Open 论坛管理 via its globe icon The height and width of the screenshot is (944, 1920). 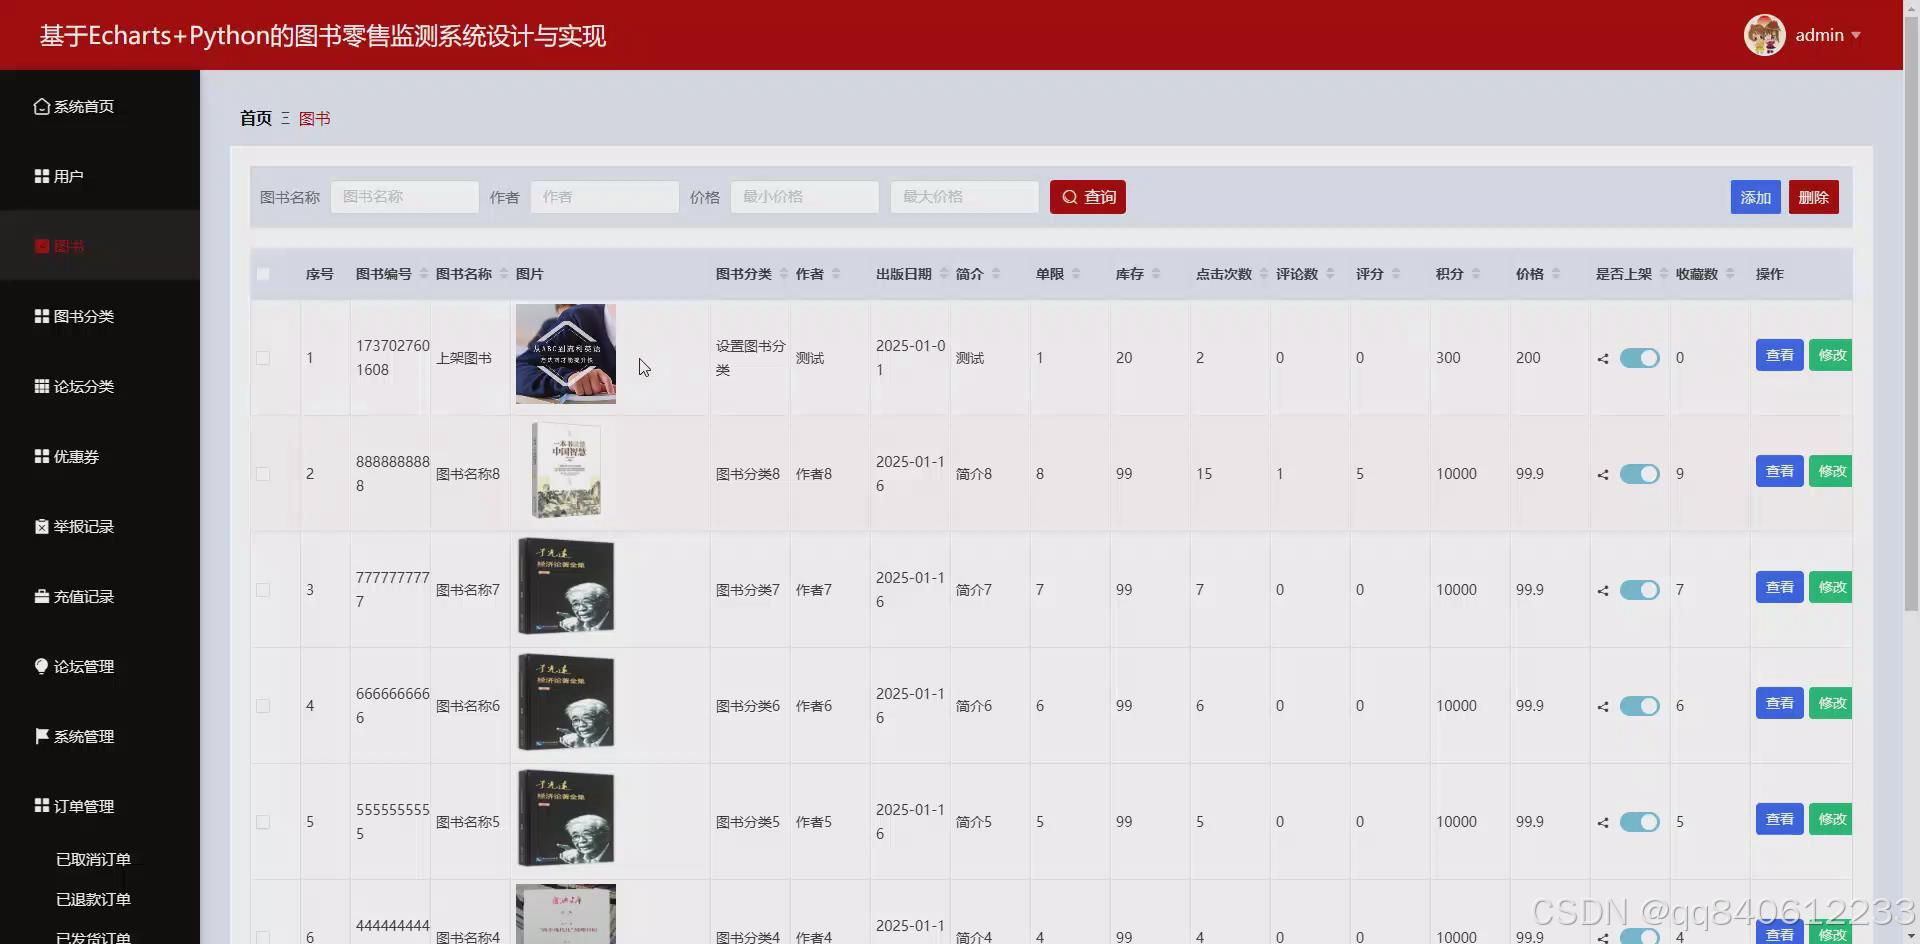point(41,666)
